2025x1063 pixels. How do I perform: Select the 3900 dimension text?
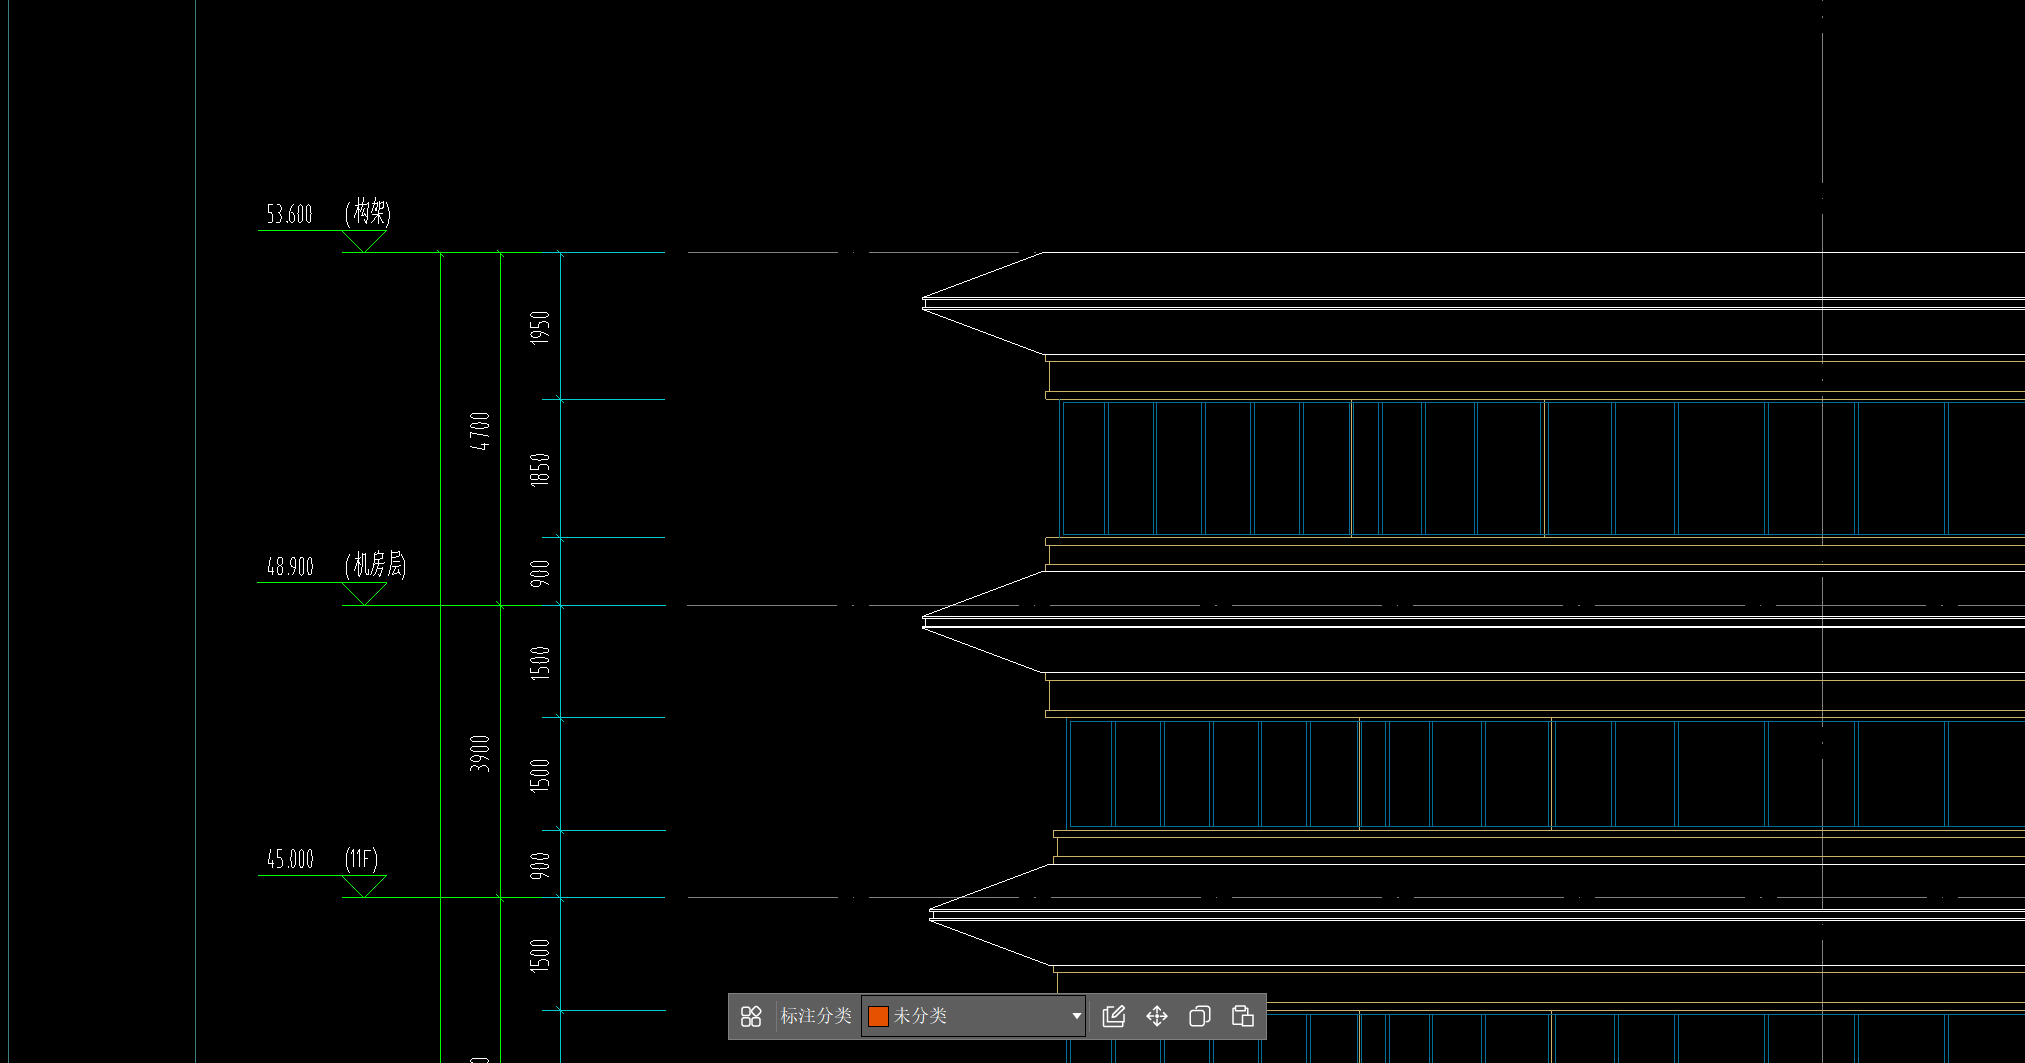(480, 753)
